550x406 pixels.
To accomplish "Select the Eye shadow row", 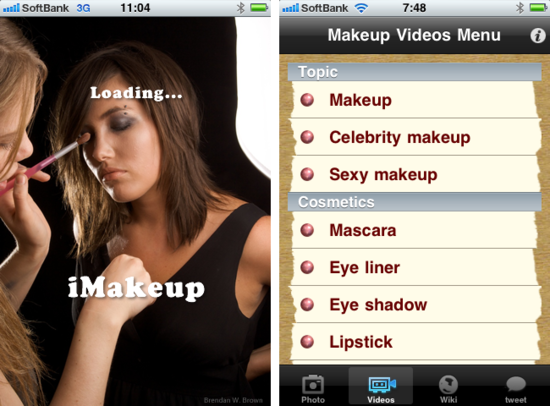I will point(415,305).
